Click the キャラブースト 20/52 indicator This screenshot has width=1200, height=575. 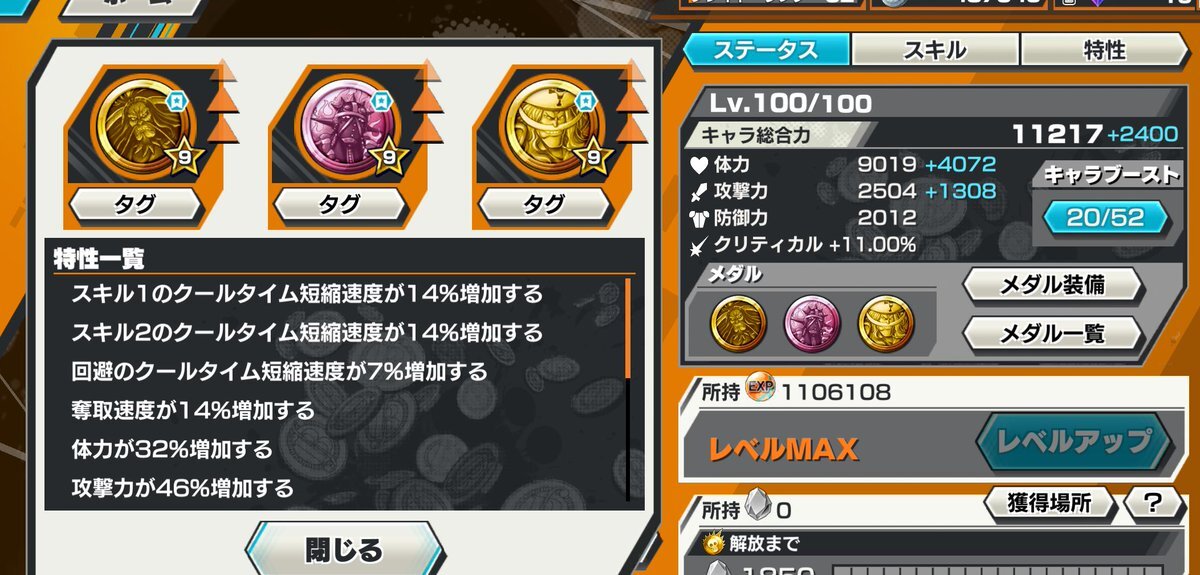[1105, 216]
